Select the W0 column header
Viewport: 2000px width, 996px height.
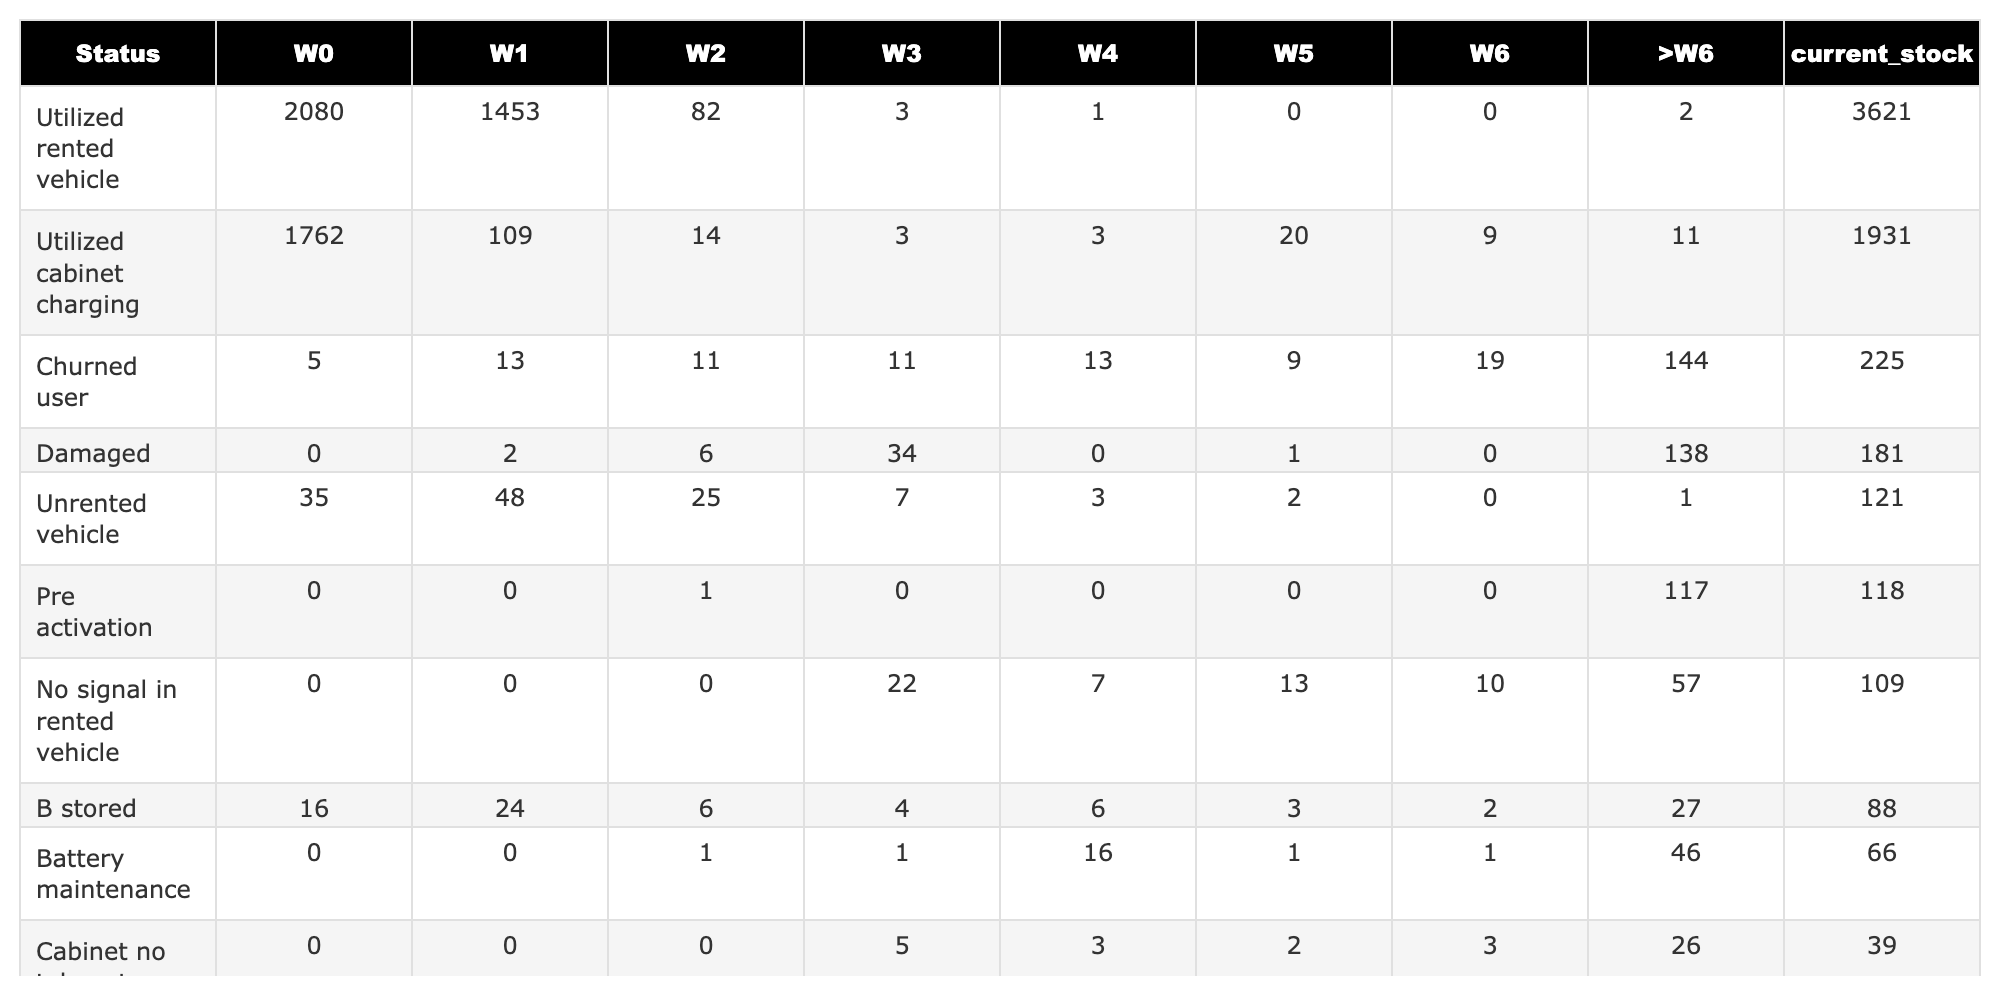point(314,53)
